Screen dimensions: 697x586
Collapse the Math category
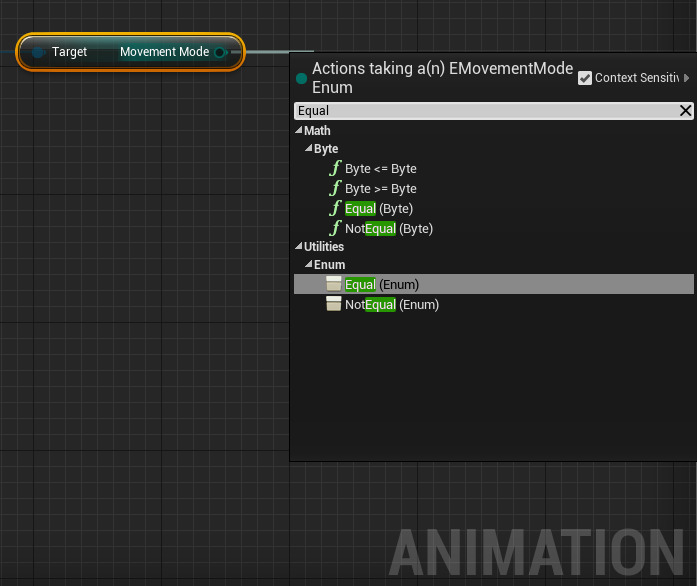click(298, 131)
